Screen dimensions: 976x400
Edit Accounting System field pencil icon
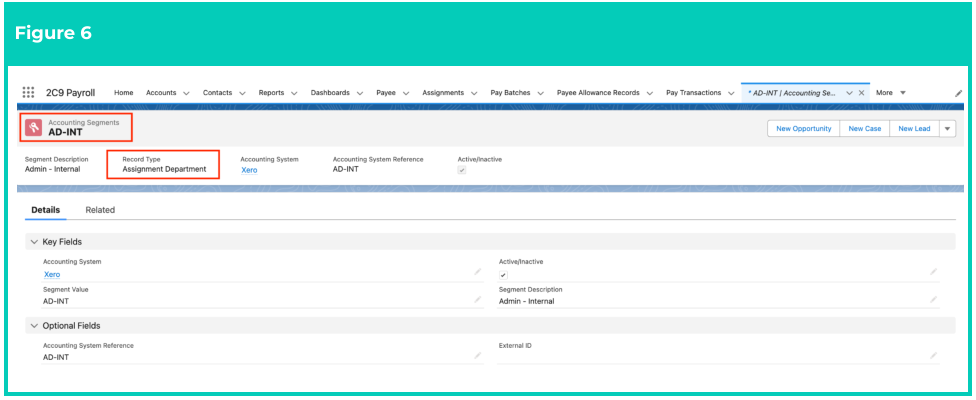coord(477,272)
